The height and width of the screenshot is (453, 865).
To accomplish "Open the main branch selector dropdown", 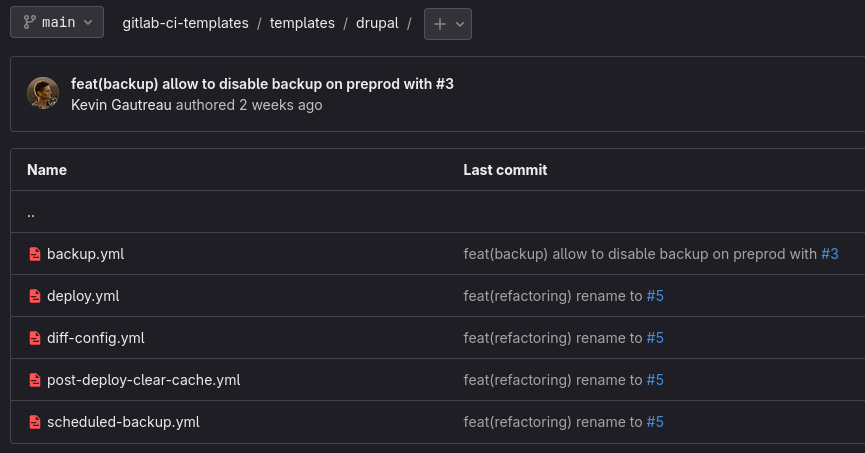I will tap(57, 22).
